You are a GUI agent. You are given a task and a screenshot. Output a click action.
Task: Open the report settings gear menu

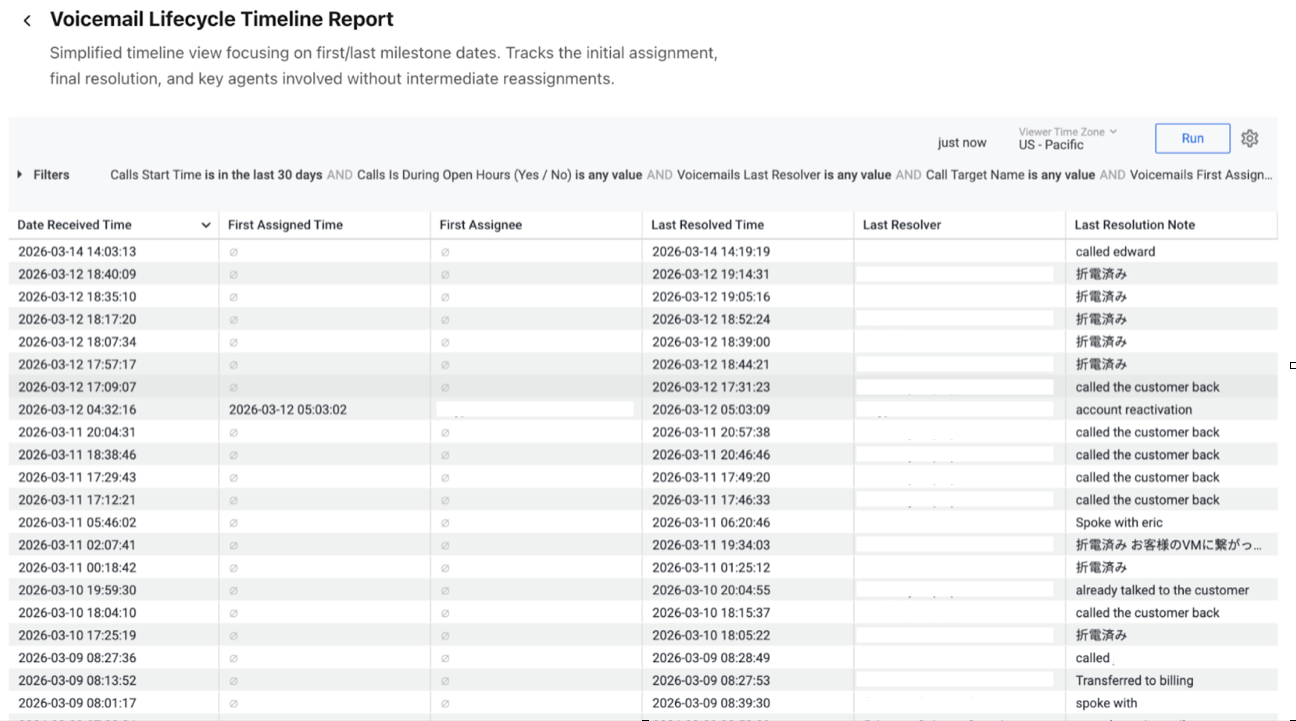(x=1249, y=138)
